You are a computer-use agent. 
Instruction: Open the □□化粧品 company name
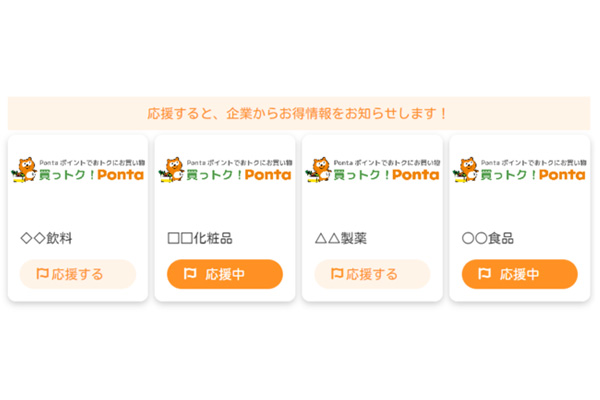[200, 238]
